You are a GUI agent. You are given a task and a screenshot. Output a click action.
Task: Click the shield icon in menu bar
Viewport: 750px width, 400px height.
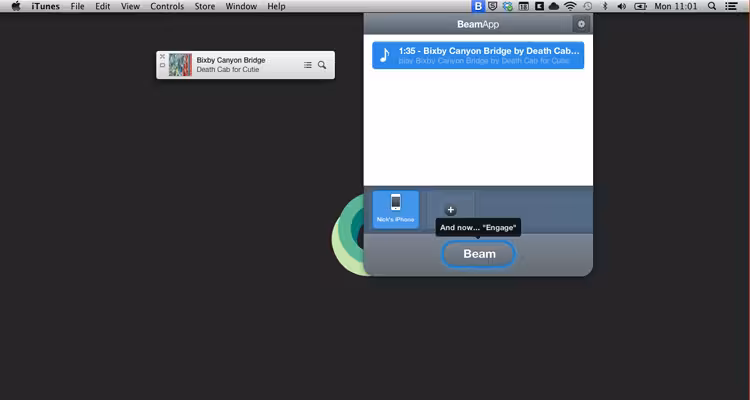(493, 6)
